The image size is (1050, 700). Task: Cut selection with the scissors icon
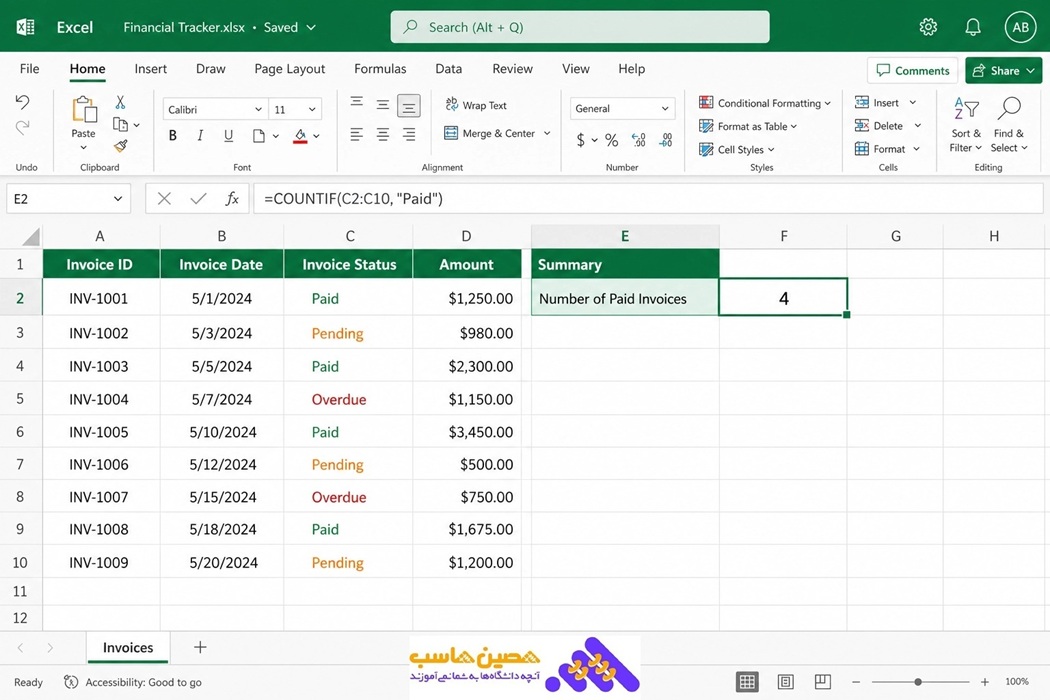121,102
